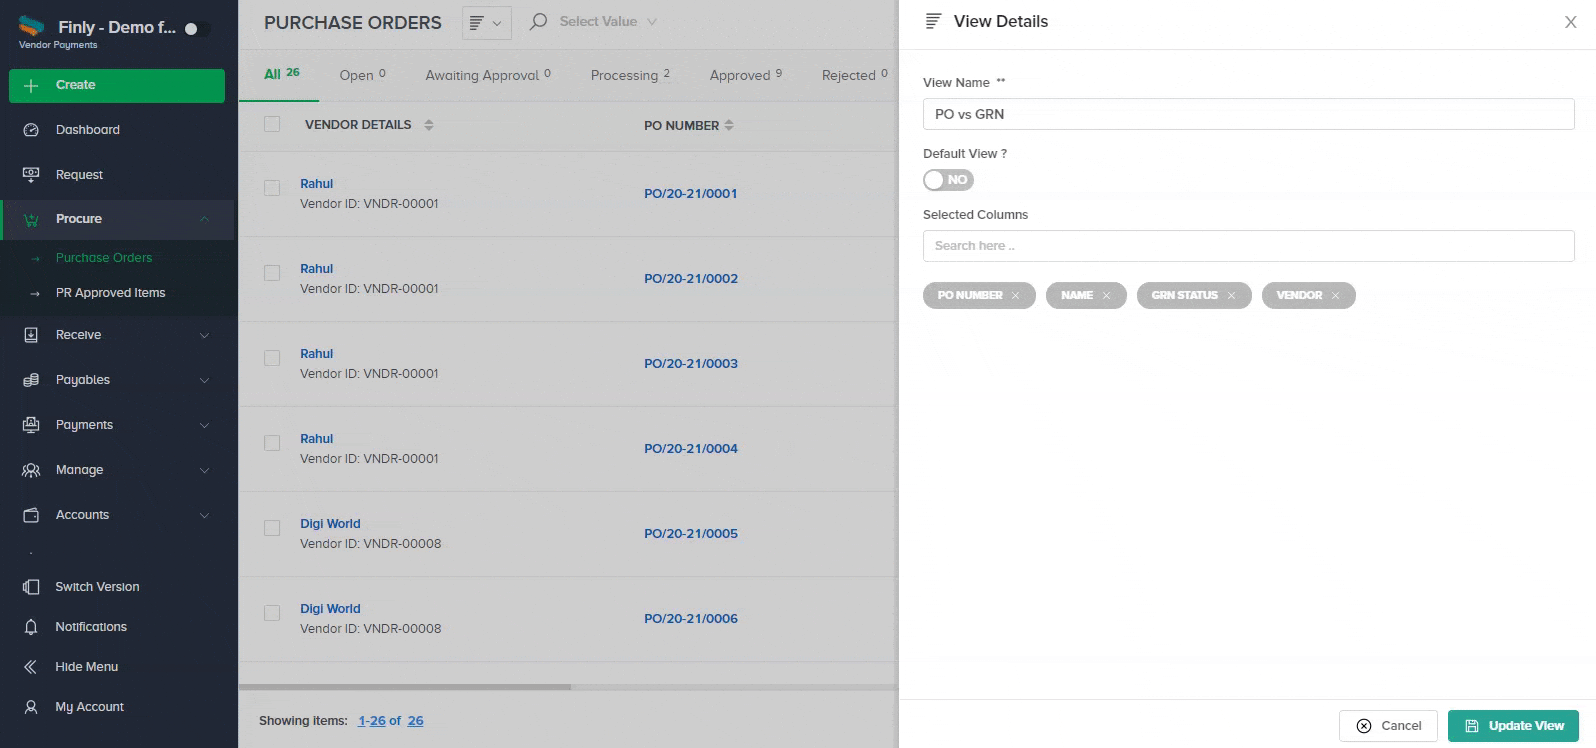Open PO/20-21/0005 link

tap(691, 534)
